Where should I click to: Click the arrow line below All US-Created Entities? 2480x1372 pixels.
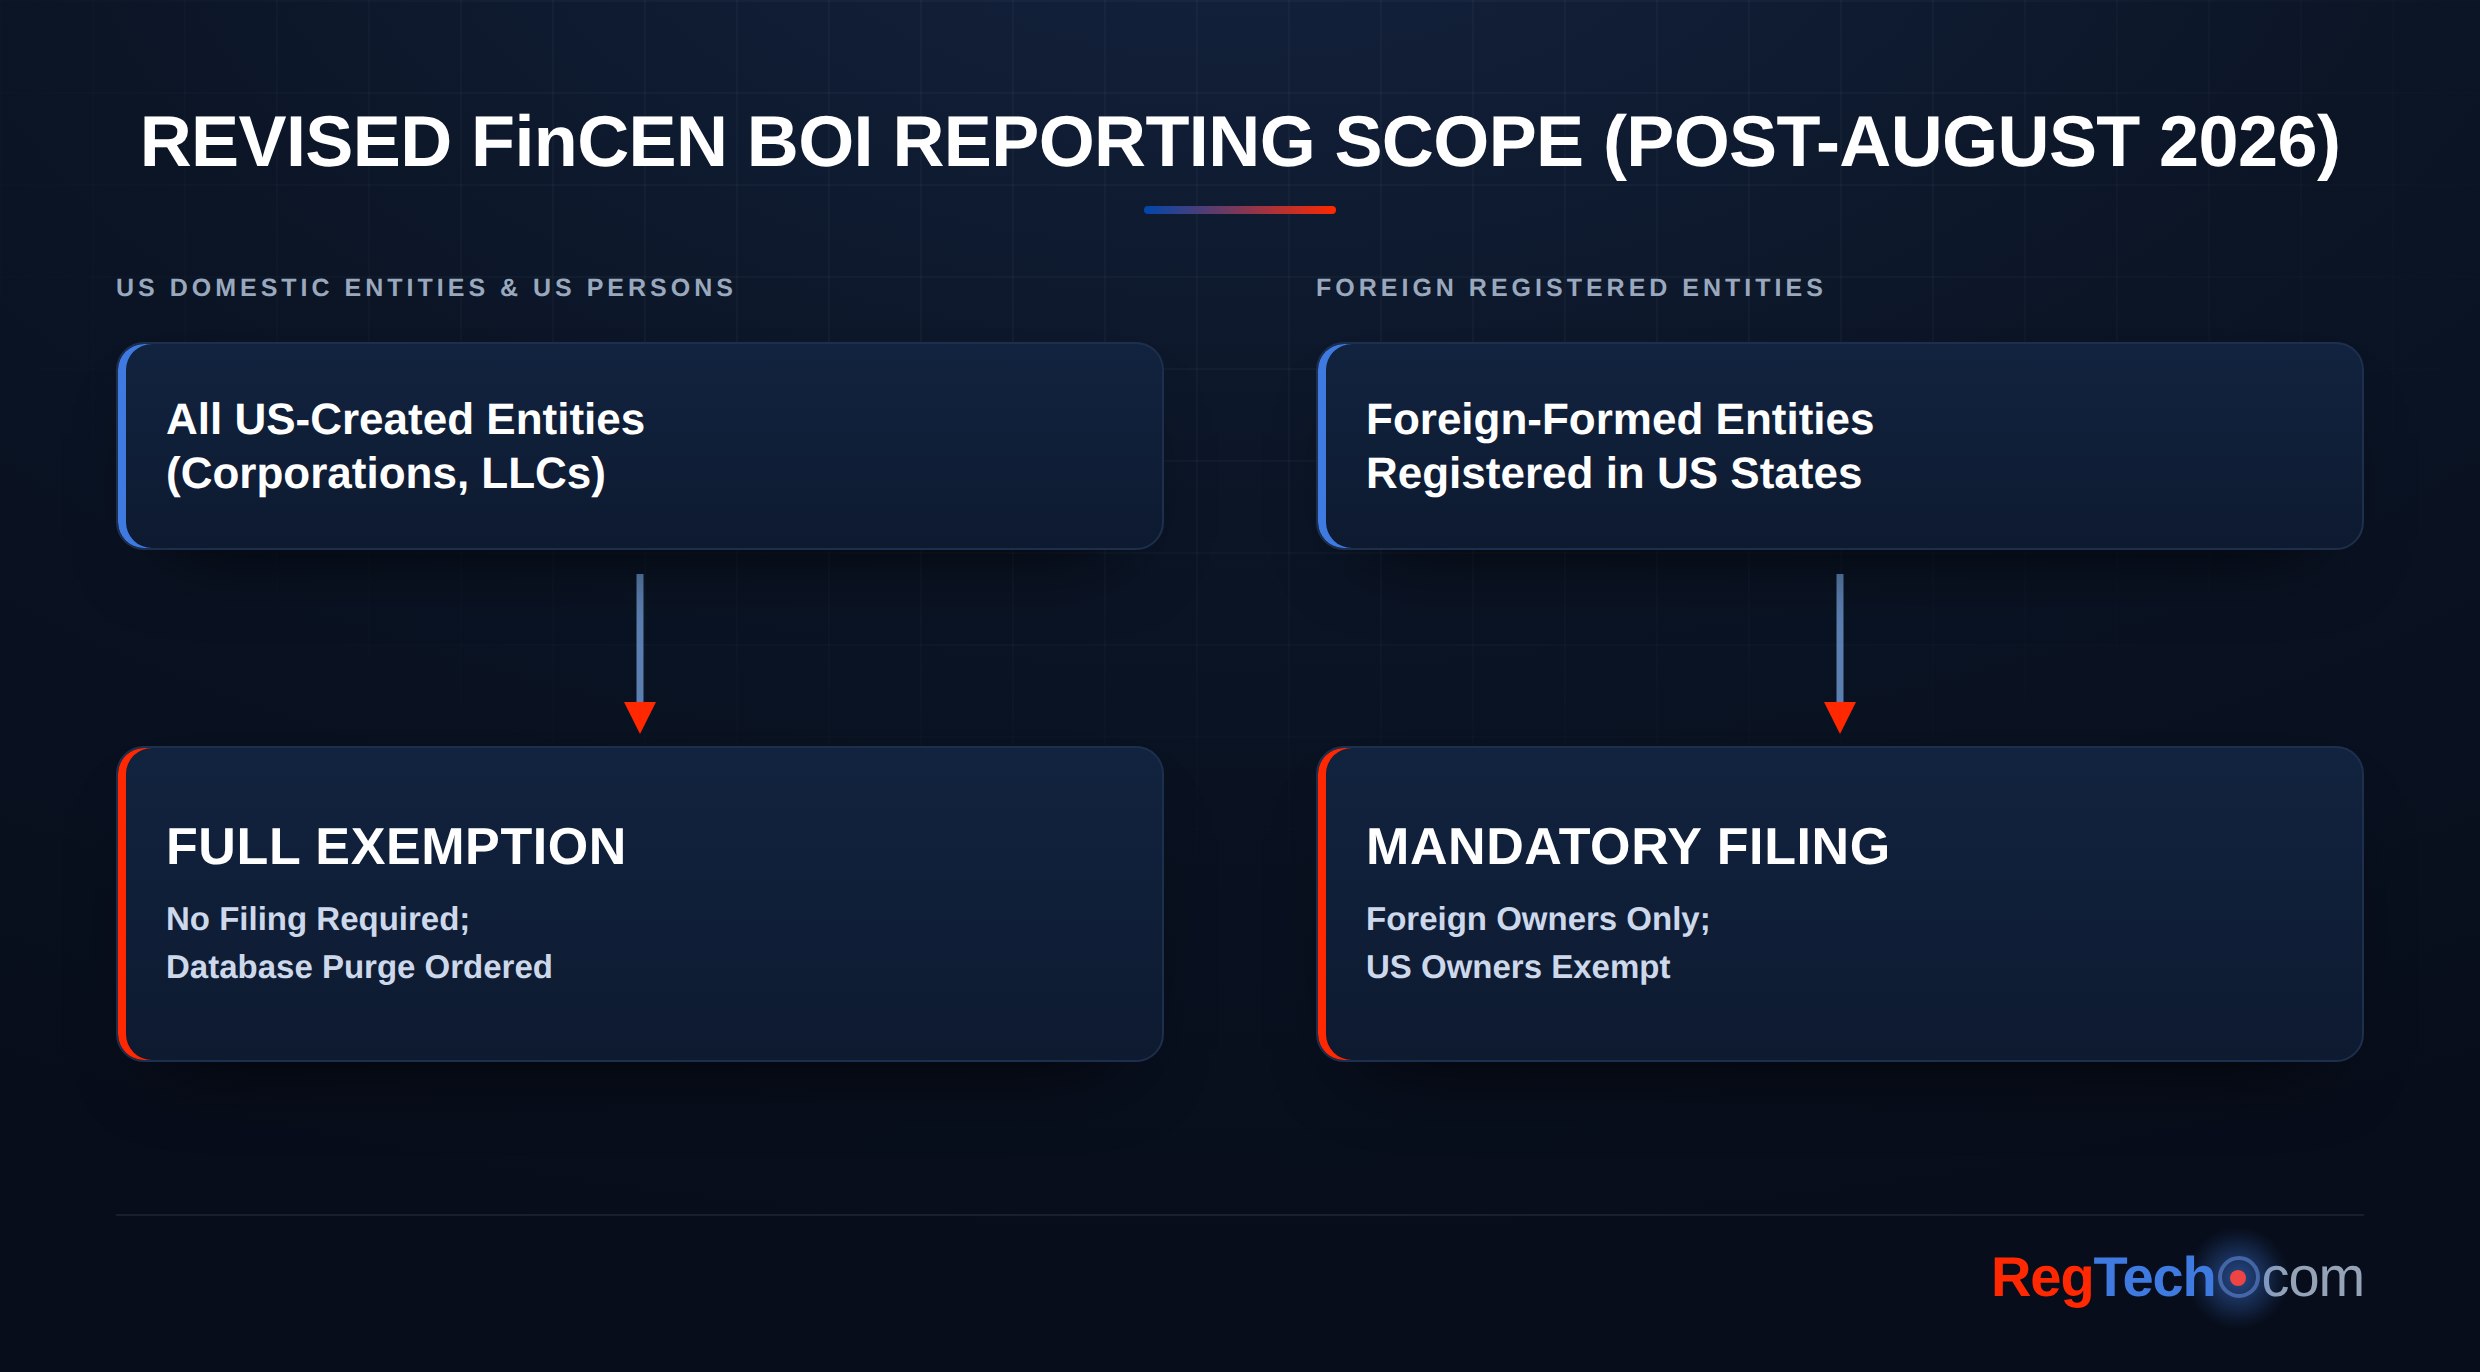point(640,638)
